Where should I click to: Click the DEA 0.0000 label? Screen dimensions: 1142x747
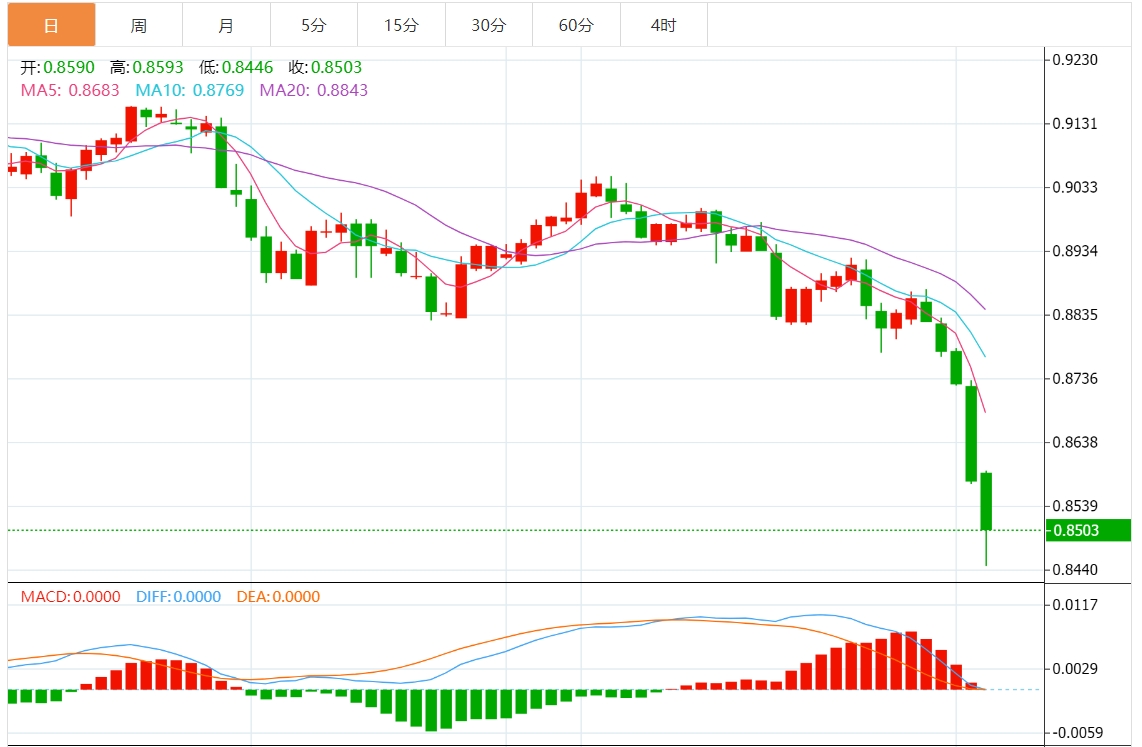pyautogui.click(x=278, y=597)
